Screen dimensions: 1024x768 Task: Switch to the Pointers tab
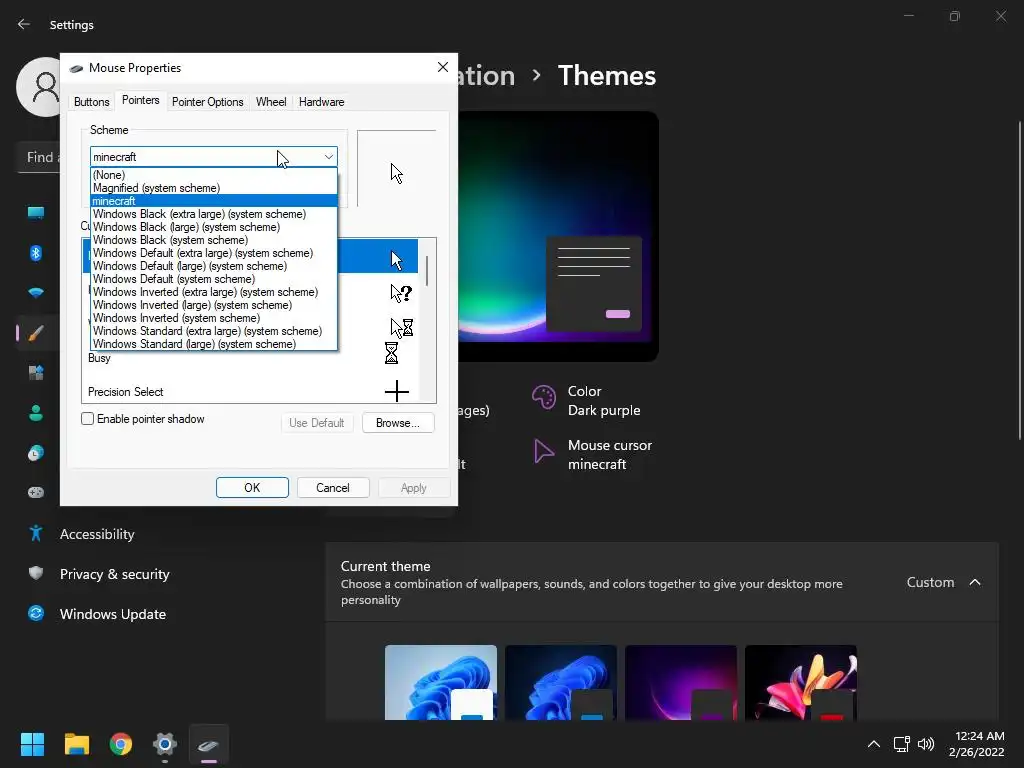(x=140, y=100)
